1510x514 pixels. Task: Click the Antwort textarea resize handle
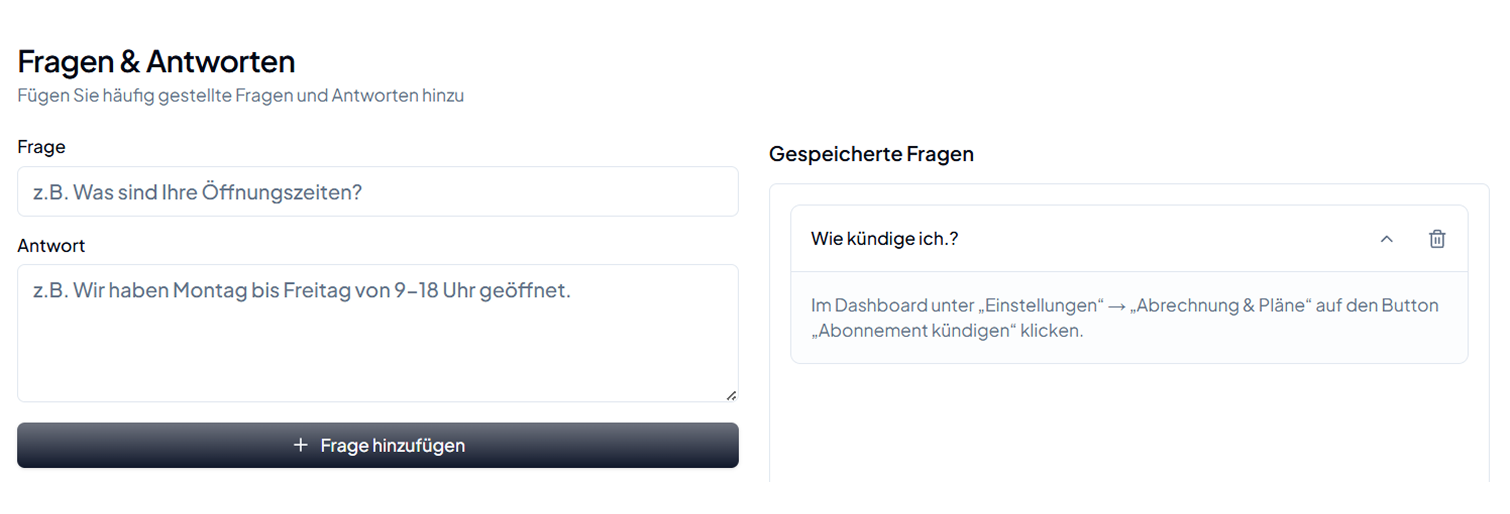[x=731, y=395]
